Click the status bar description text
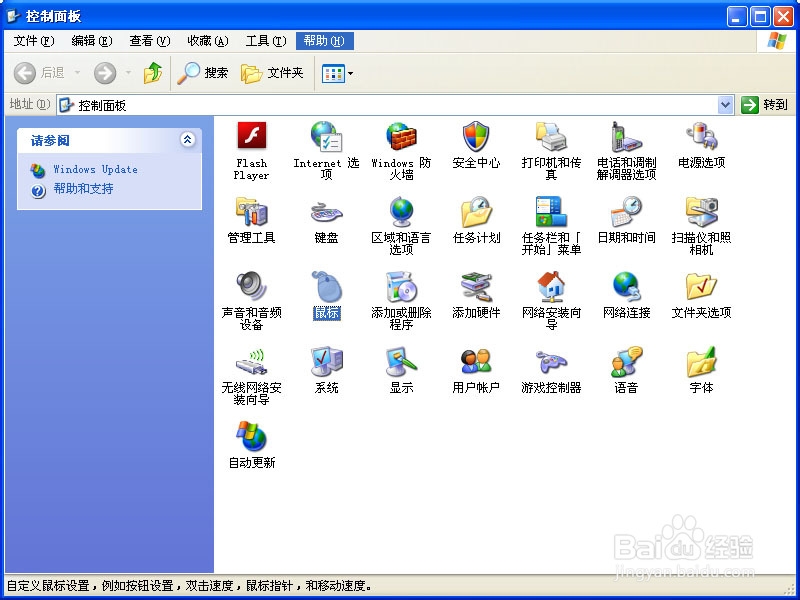This screenshot has height=600, width=800. [x=189, y=586]
